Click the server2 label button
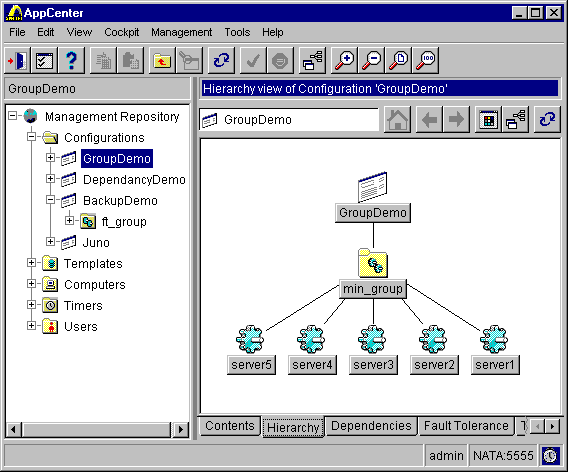The width and height of the screenshot is (568, 472). click(x=434, y=365)
